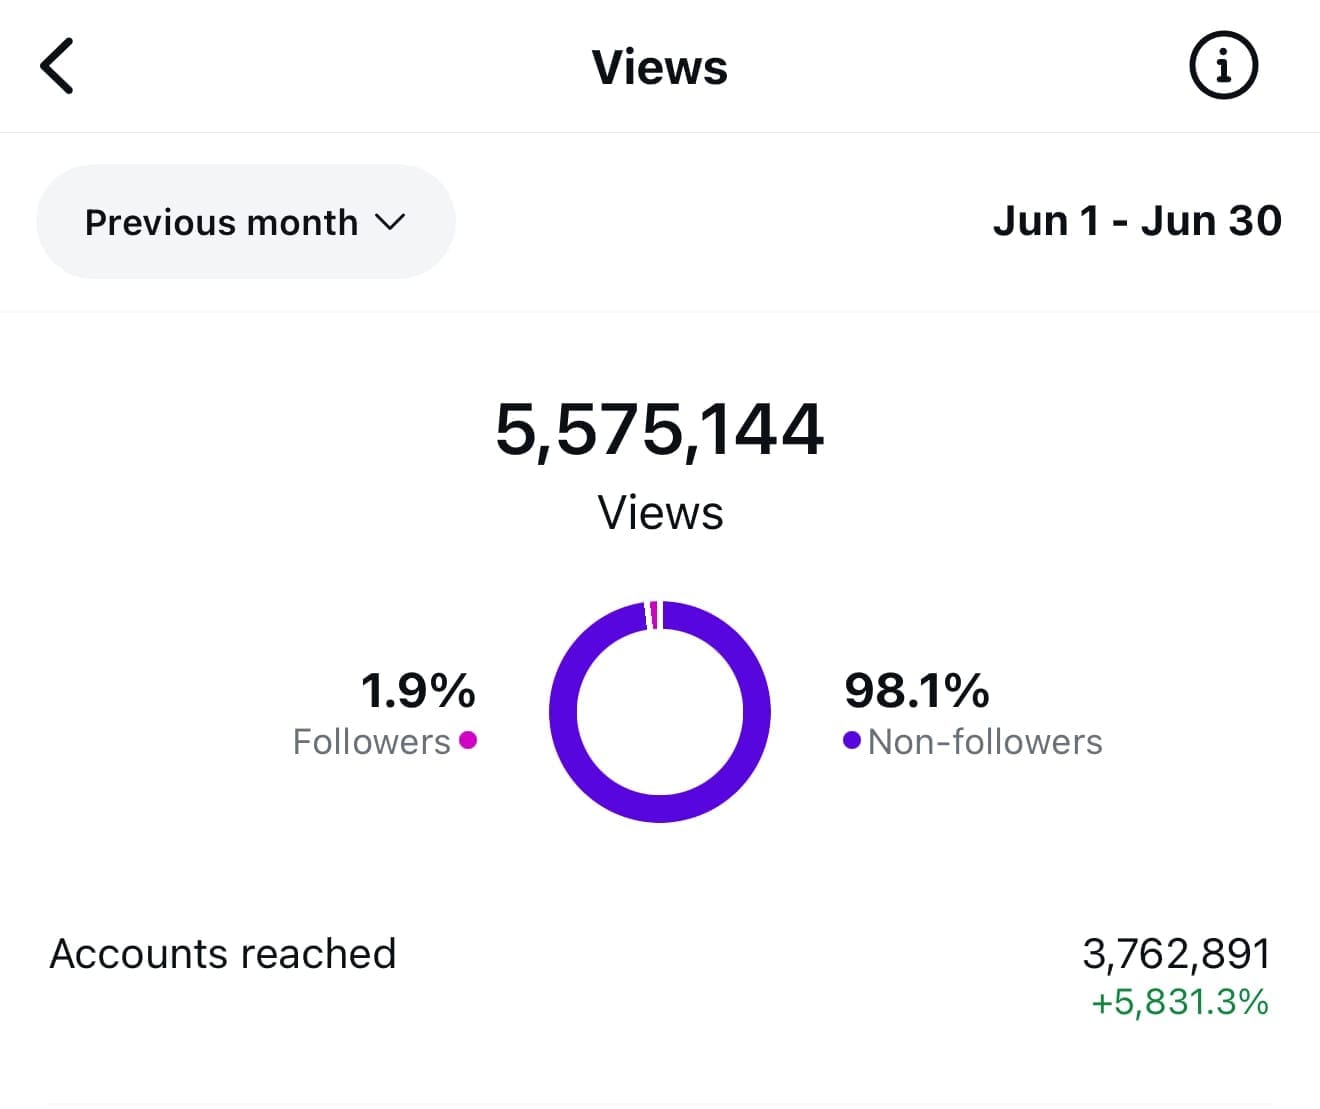
Task: Tap the 98.1% non-followers percentage
Action: pyautogui.click(x=916, y=690)
